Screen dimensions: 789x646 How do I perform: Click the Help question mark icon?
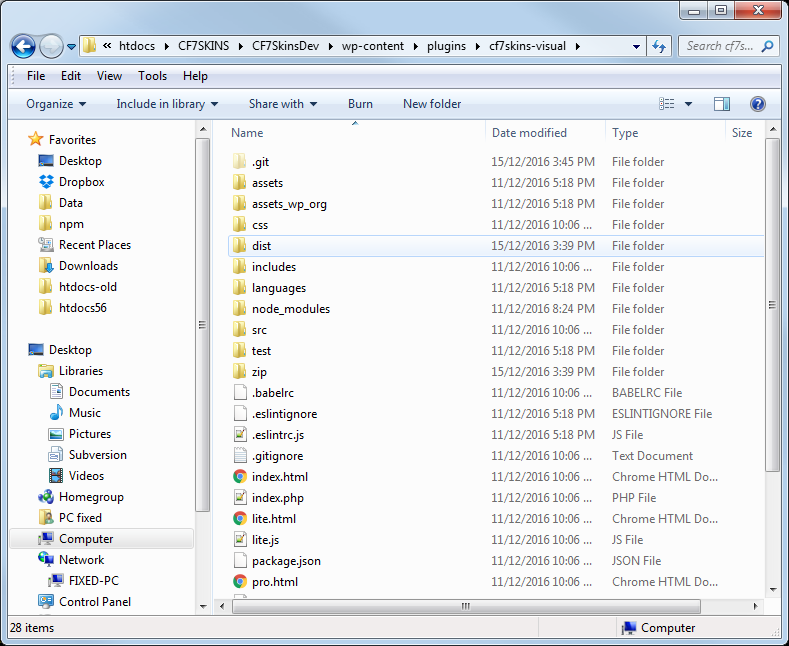tap(757, 104)
